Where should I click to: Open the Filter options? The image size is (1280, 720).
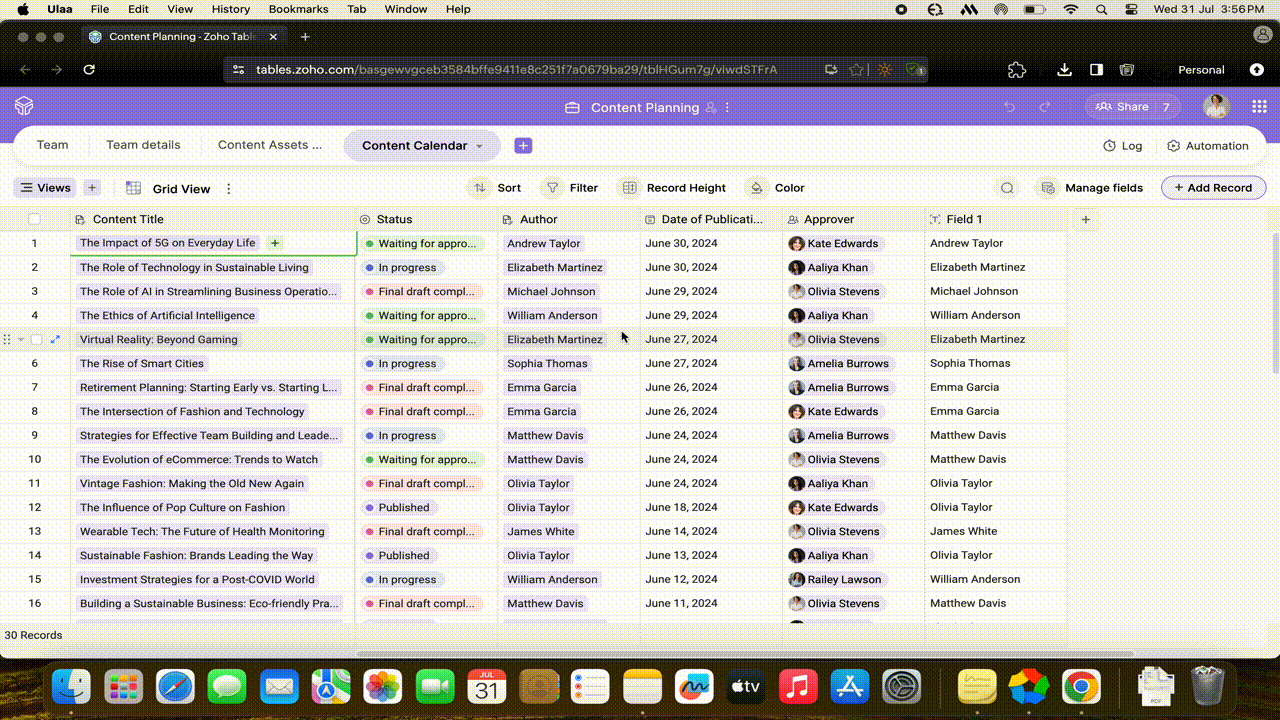pos(570,188)
